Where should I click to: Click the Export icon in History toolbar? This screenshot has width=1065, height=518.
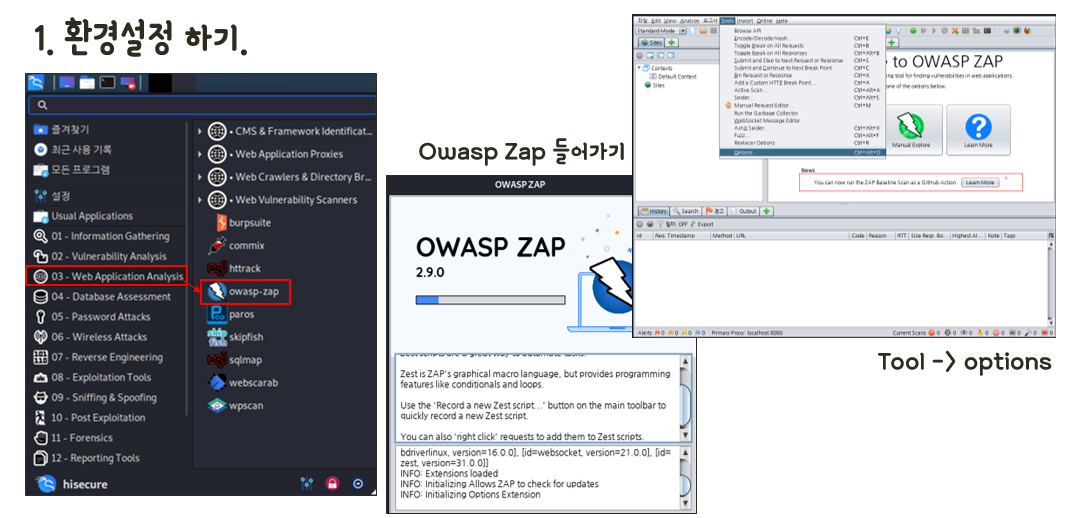point(702,223)
